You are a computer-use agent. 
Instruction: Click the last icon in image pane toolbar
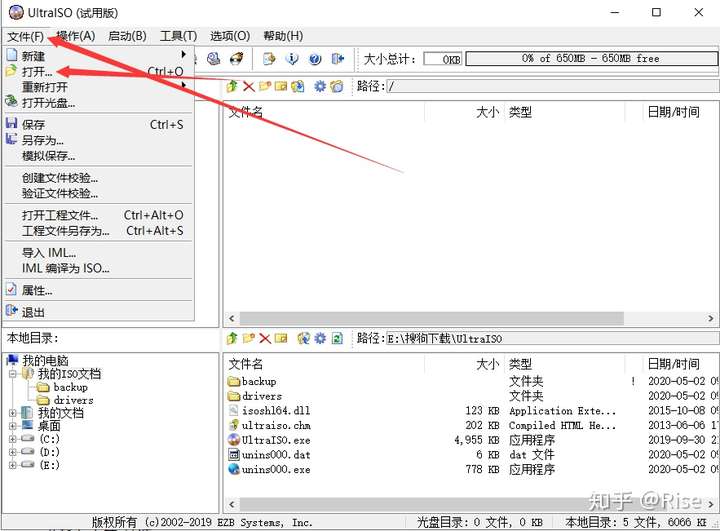click(x=337, y=86)
